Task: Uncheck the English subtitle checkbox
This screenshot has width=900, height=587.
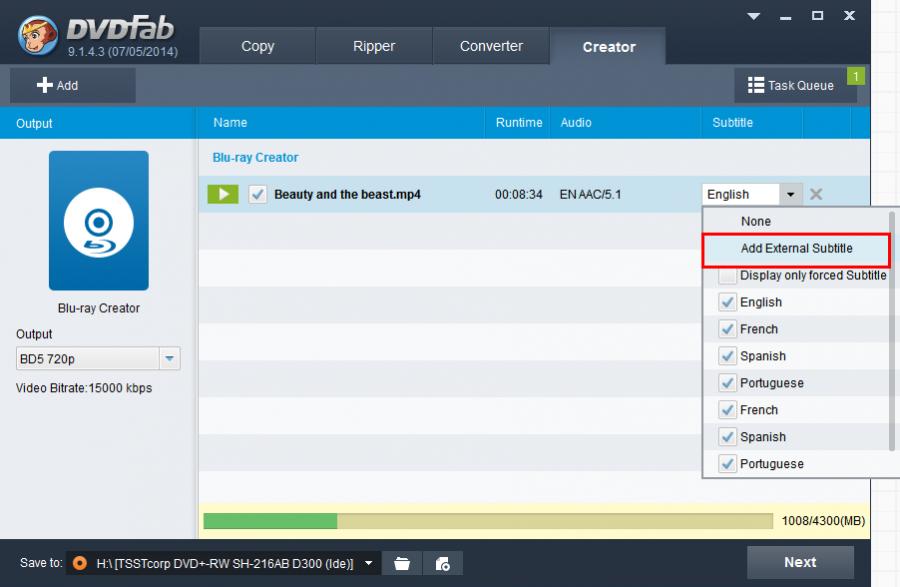Action: [x=727, y=302]
